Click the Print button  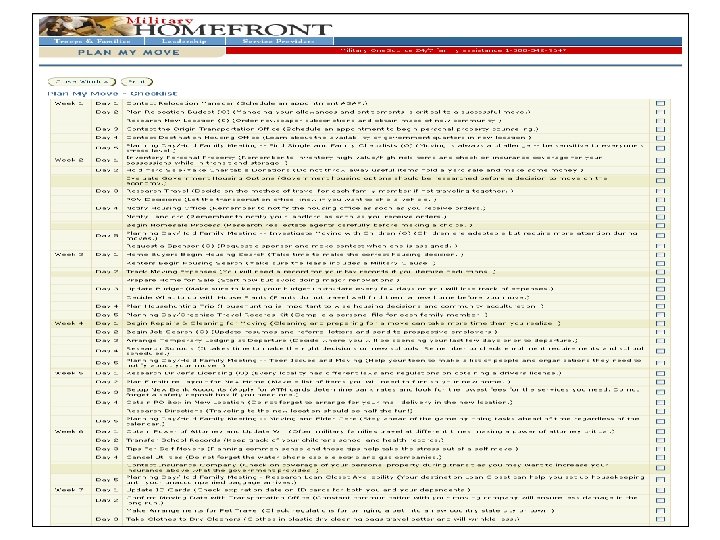[137, 82]
